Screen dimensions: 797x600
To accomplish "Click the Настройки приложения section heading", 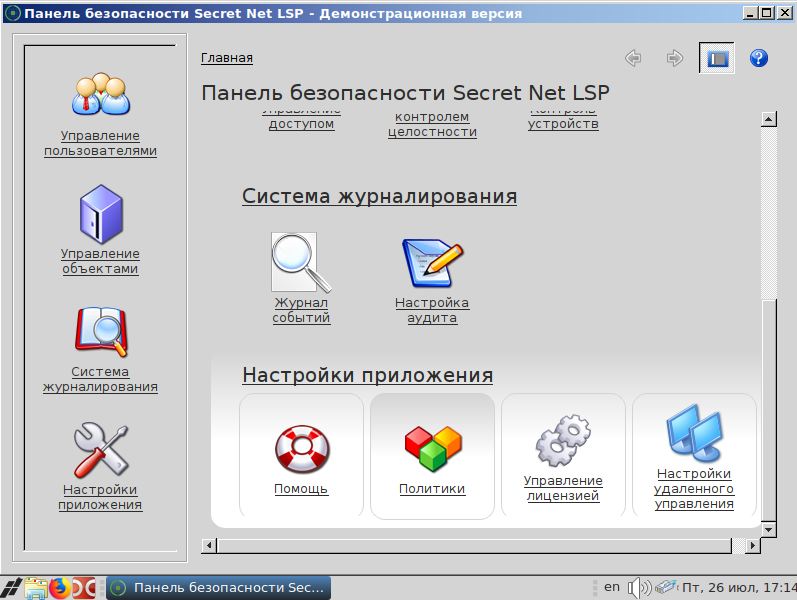I will coord(367,375).
